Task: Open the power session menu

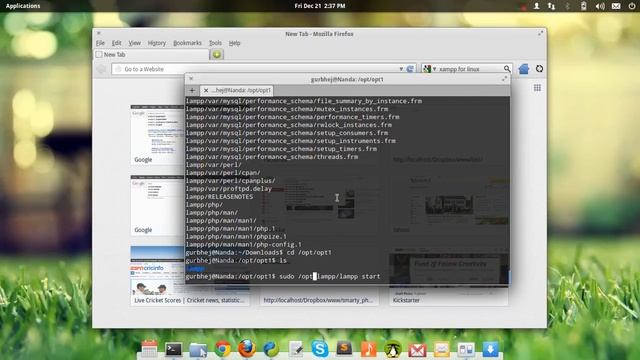Action: 631,6
